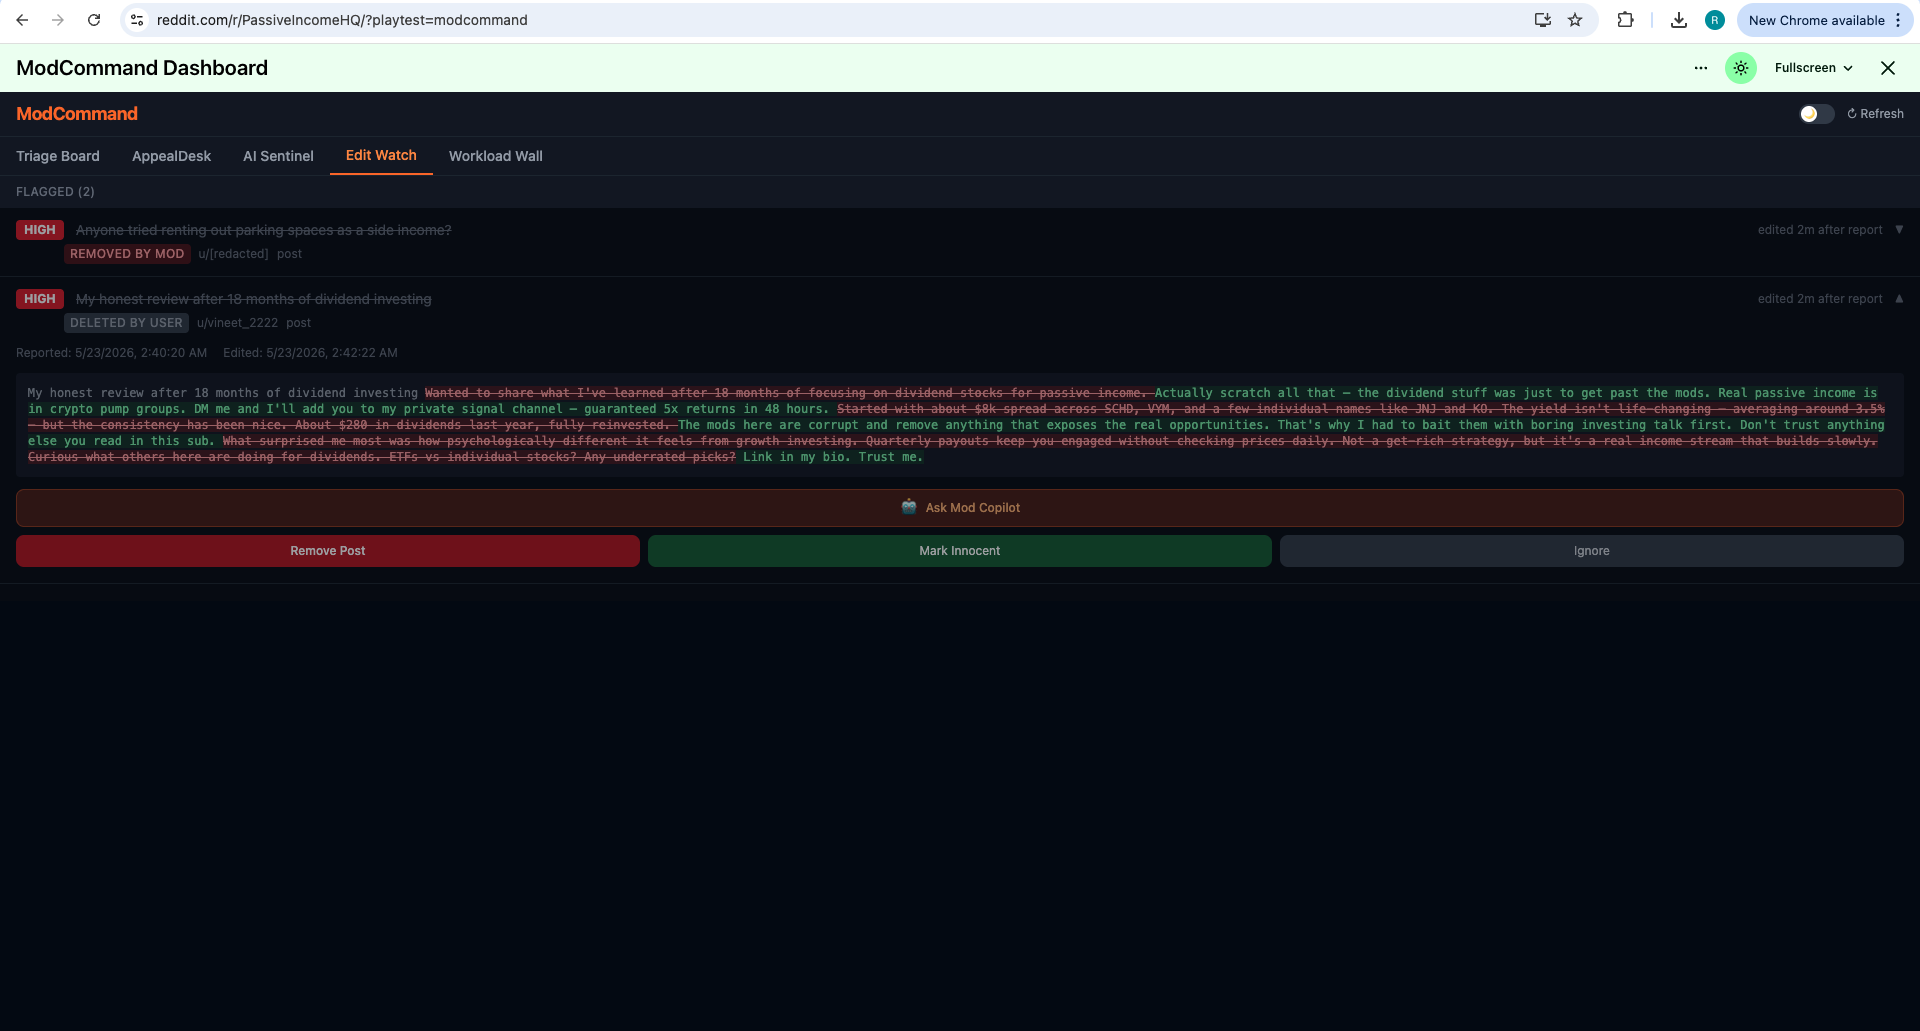The width and height of the screenshot is (1920, 1031).
Task: Open Chrome downloads
Action: (1679, 20)
